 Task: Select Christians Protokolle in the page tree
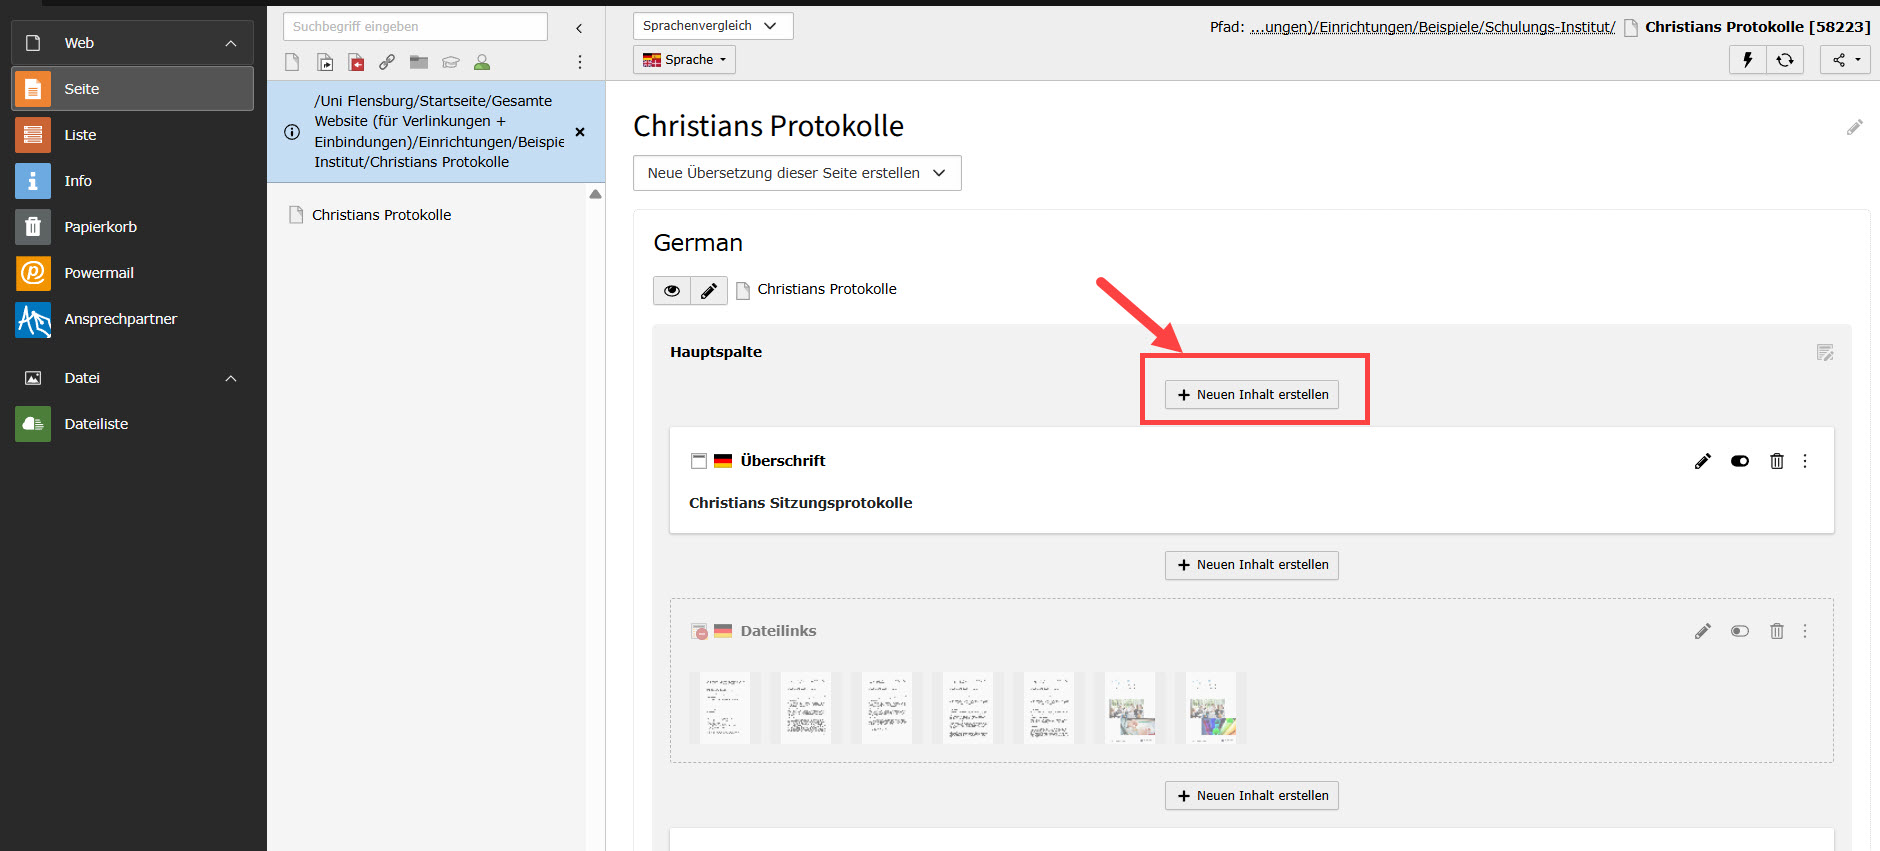point(381,215)
